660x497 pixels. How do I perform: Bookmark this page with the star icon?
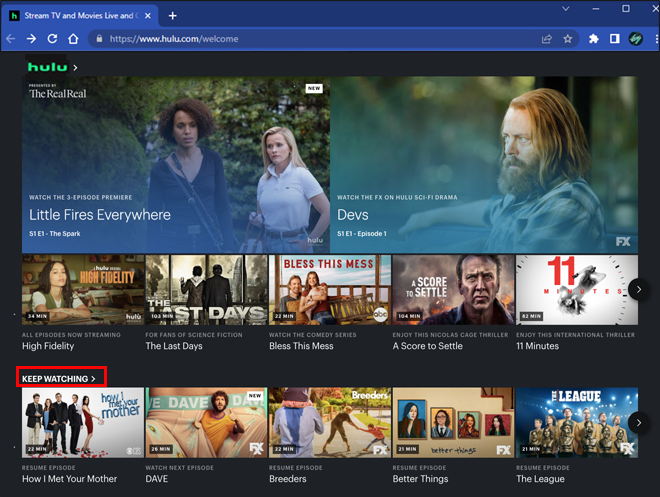(568, 39)
